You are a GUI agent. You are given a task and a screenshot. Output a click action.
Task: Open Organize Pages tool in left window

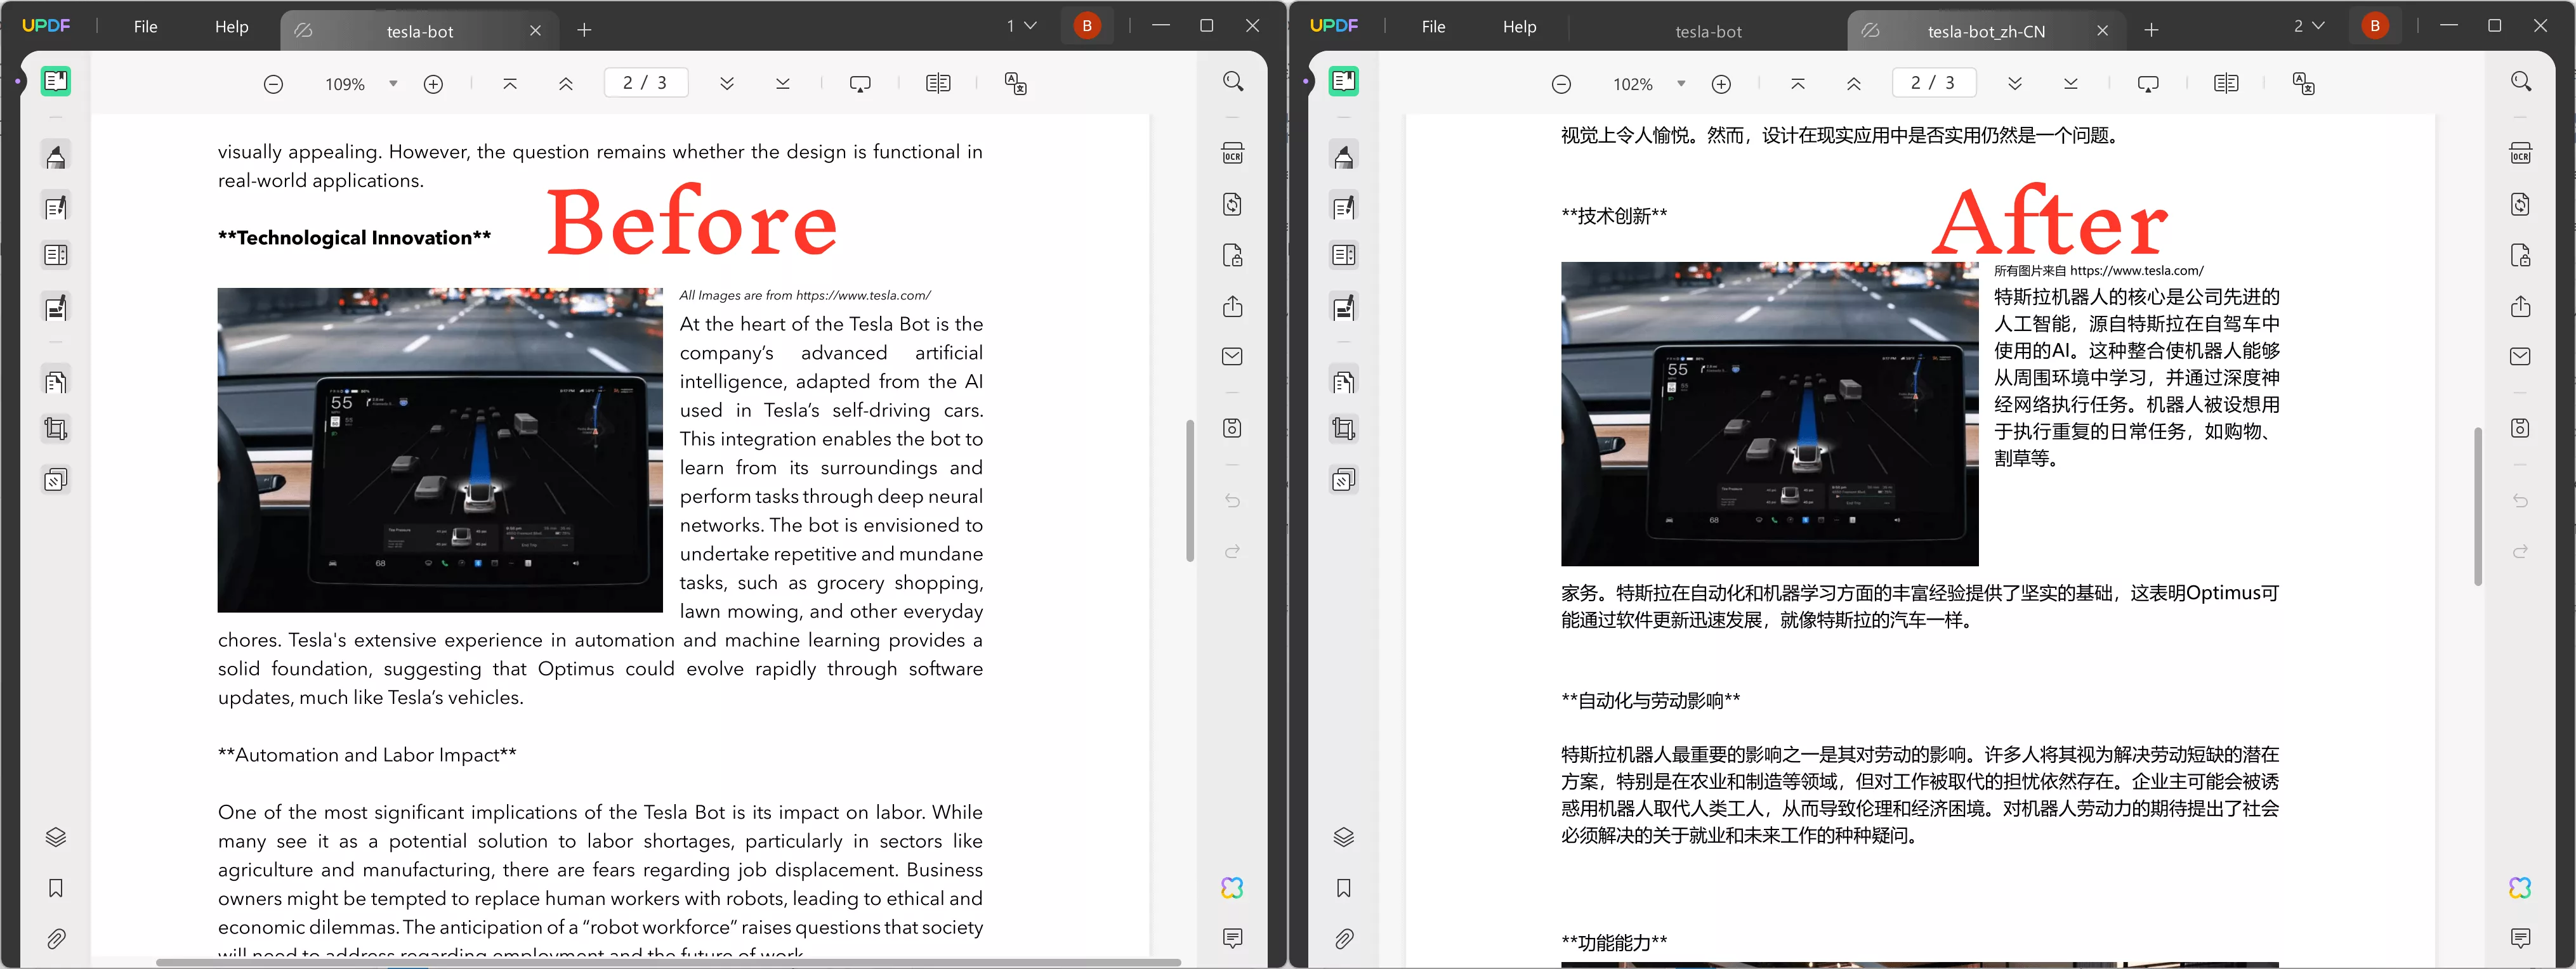[56, 381]
